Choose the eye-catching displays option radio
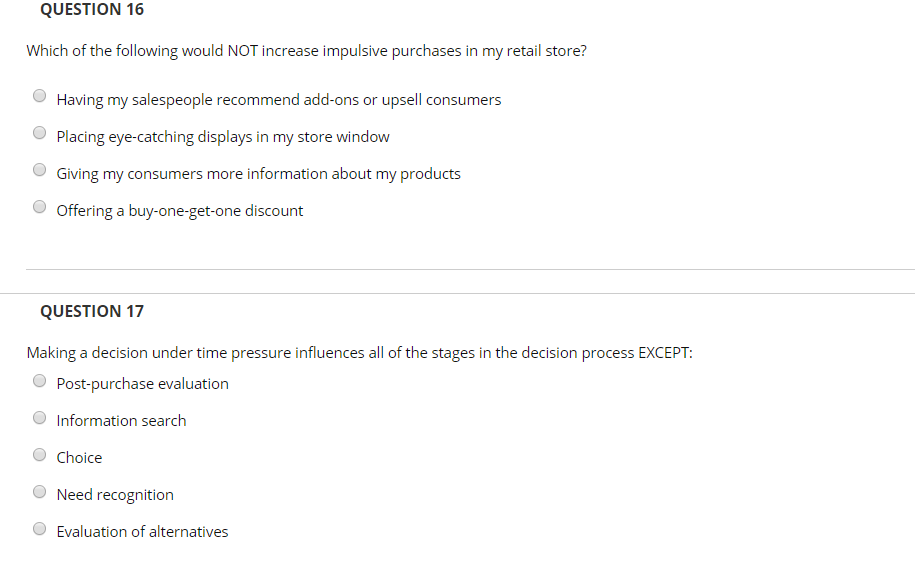Image resolution: width=915 pixels, height=566 pixels. point(39,133)
